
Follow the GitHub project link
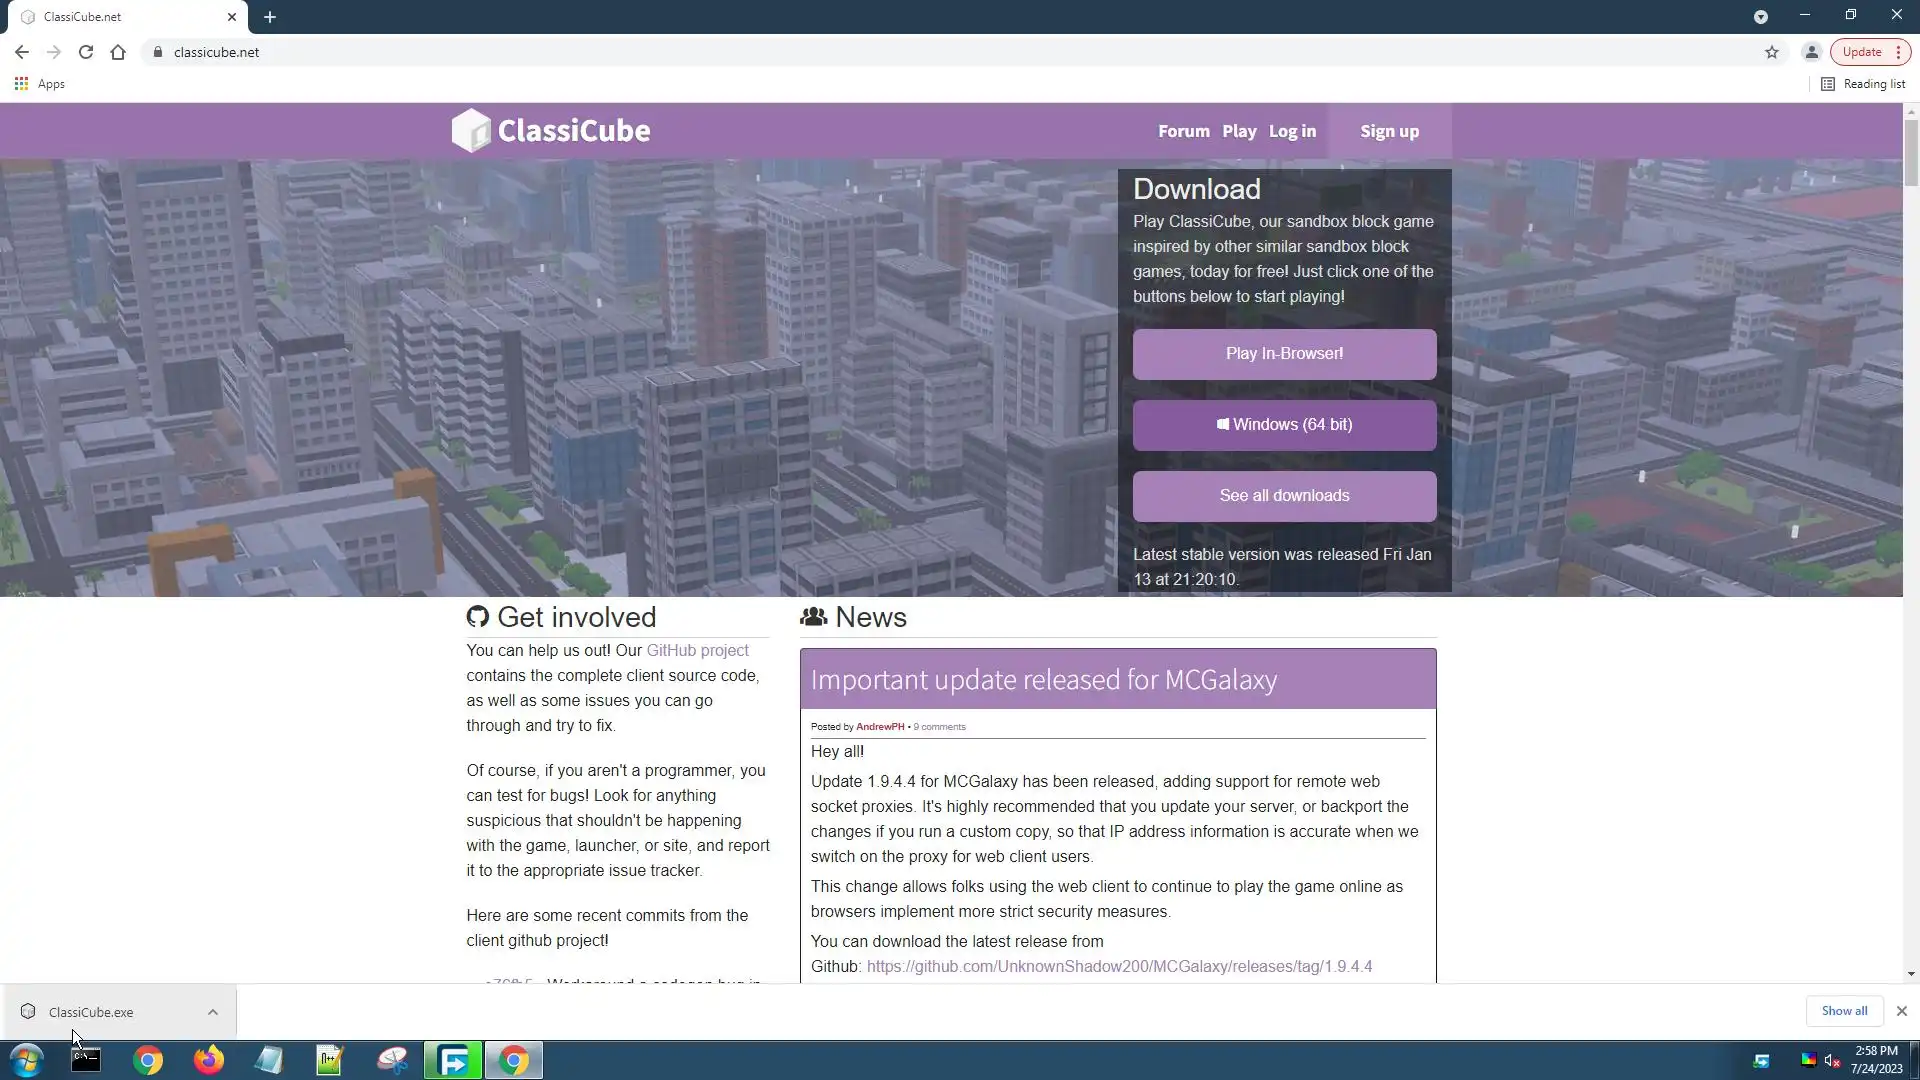tap(697, 650)
